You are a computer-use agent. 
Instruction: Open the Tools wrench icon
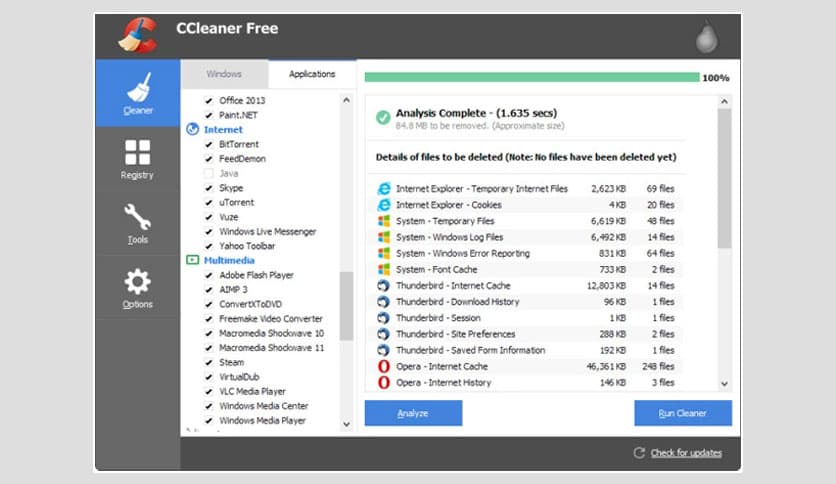(x=138, y=217)
